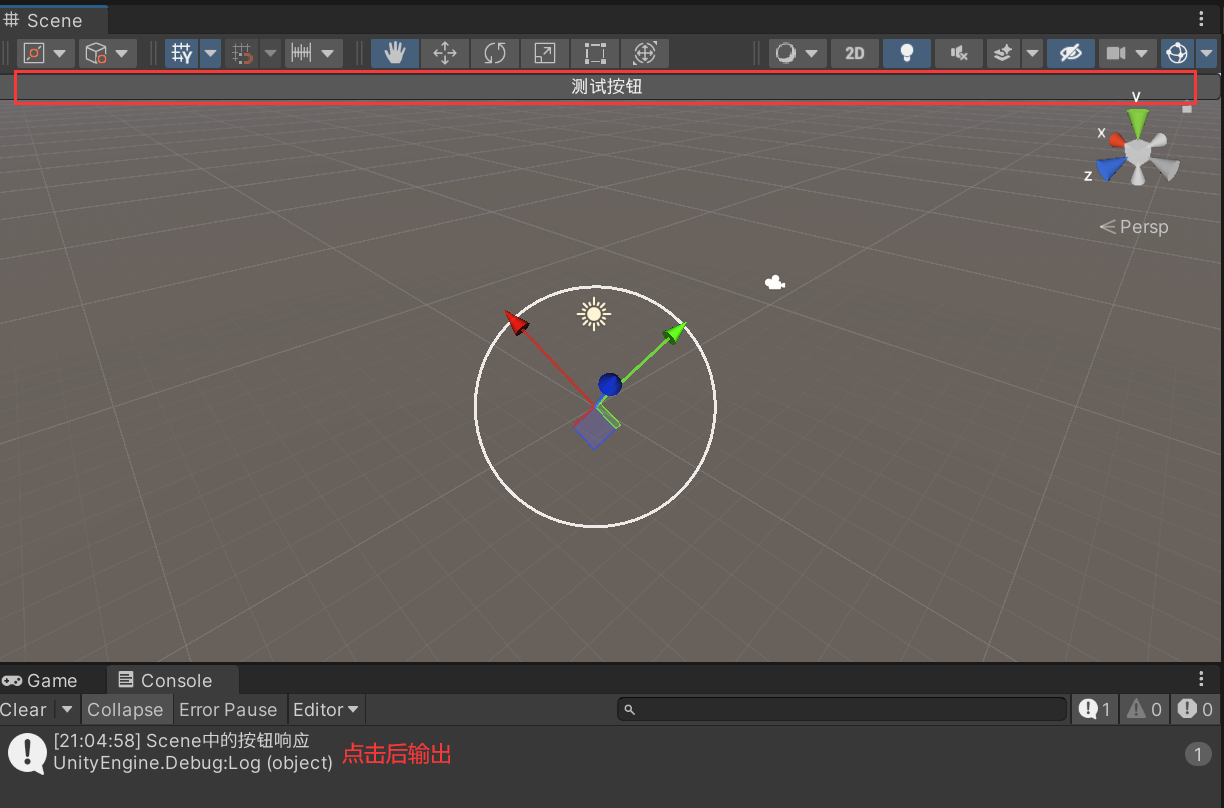Click the blue sphere at gizmo center
1224x808 pixels.
pyautogui.click(x=610, y=384)
